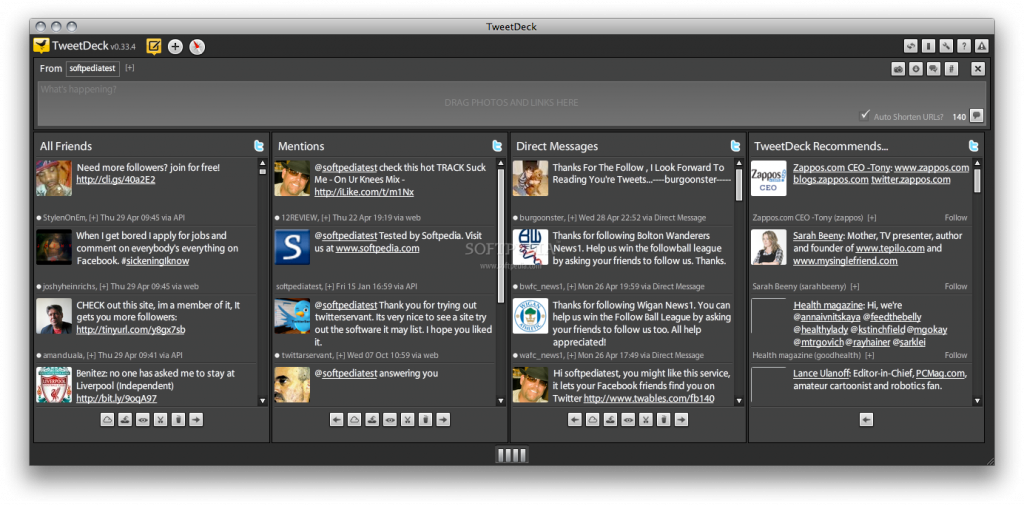Click the trash icon under Mentions column
Viewport: 1024px width, 506px height.
tap(425, 420)
